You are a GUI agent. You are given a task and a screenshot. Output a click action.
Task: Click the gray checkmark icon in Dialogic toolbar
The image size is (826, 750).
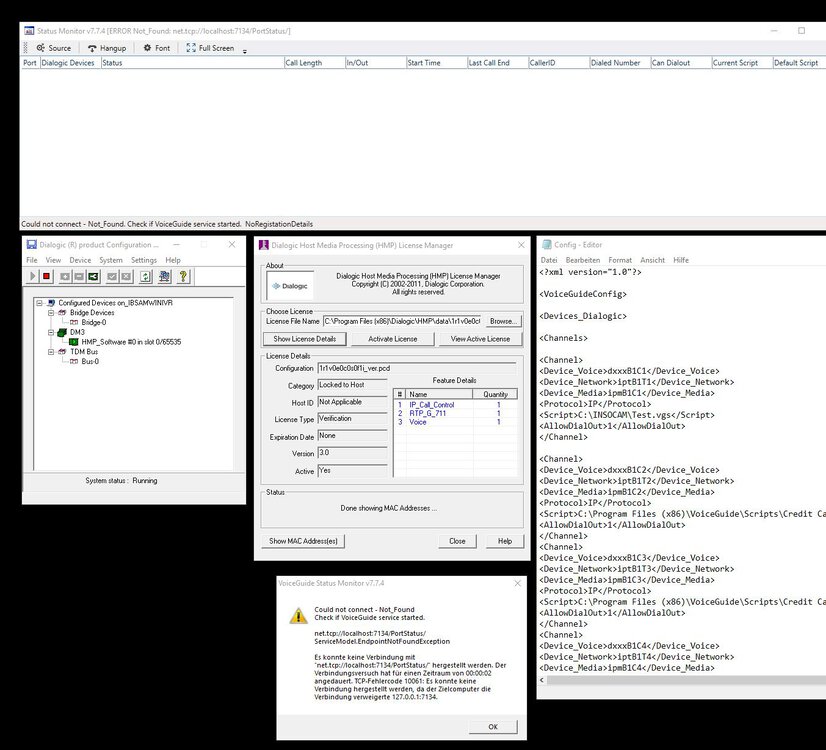click(112, 276)
